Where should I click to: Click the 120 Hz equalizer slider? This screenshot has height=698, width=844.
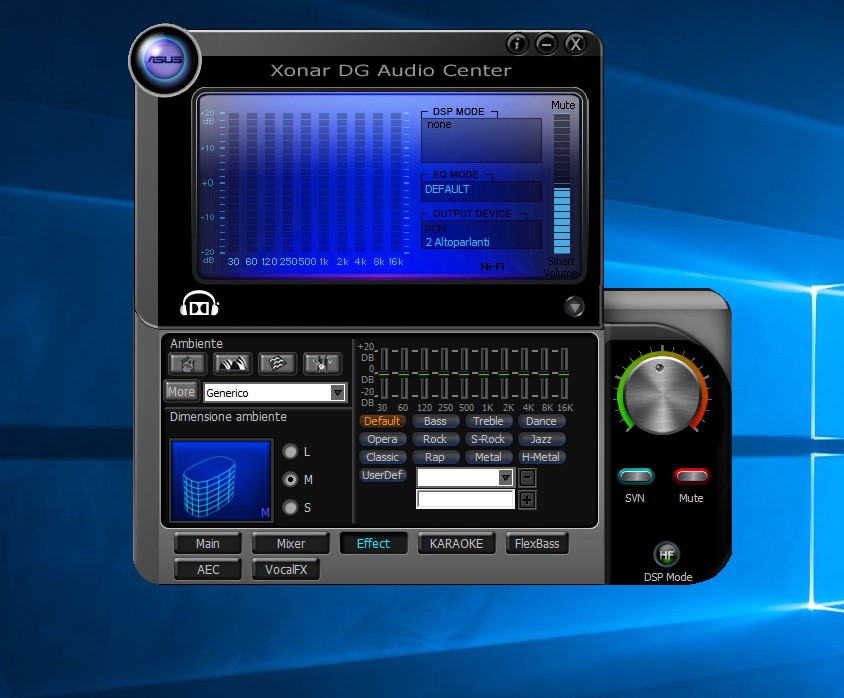point(424,373)
